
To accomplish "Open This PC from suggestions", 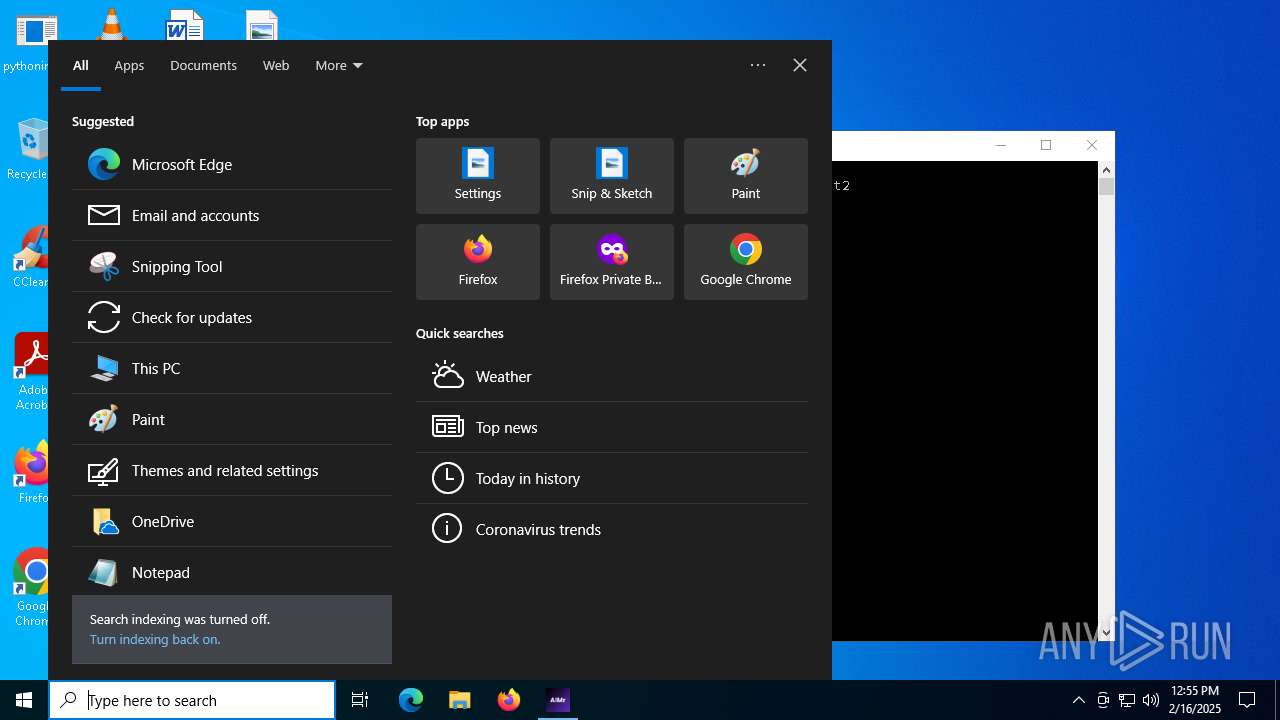I will pos(232,368).
